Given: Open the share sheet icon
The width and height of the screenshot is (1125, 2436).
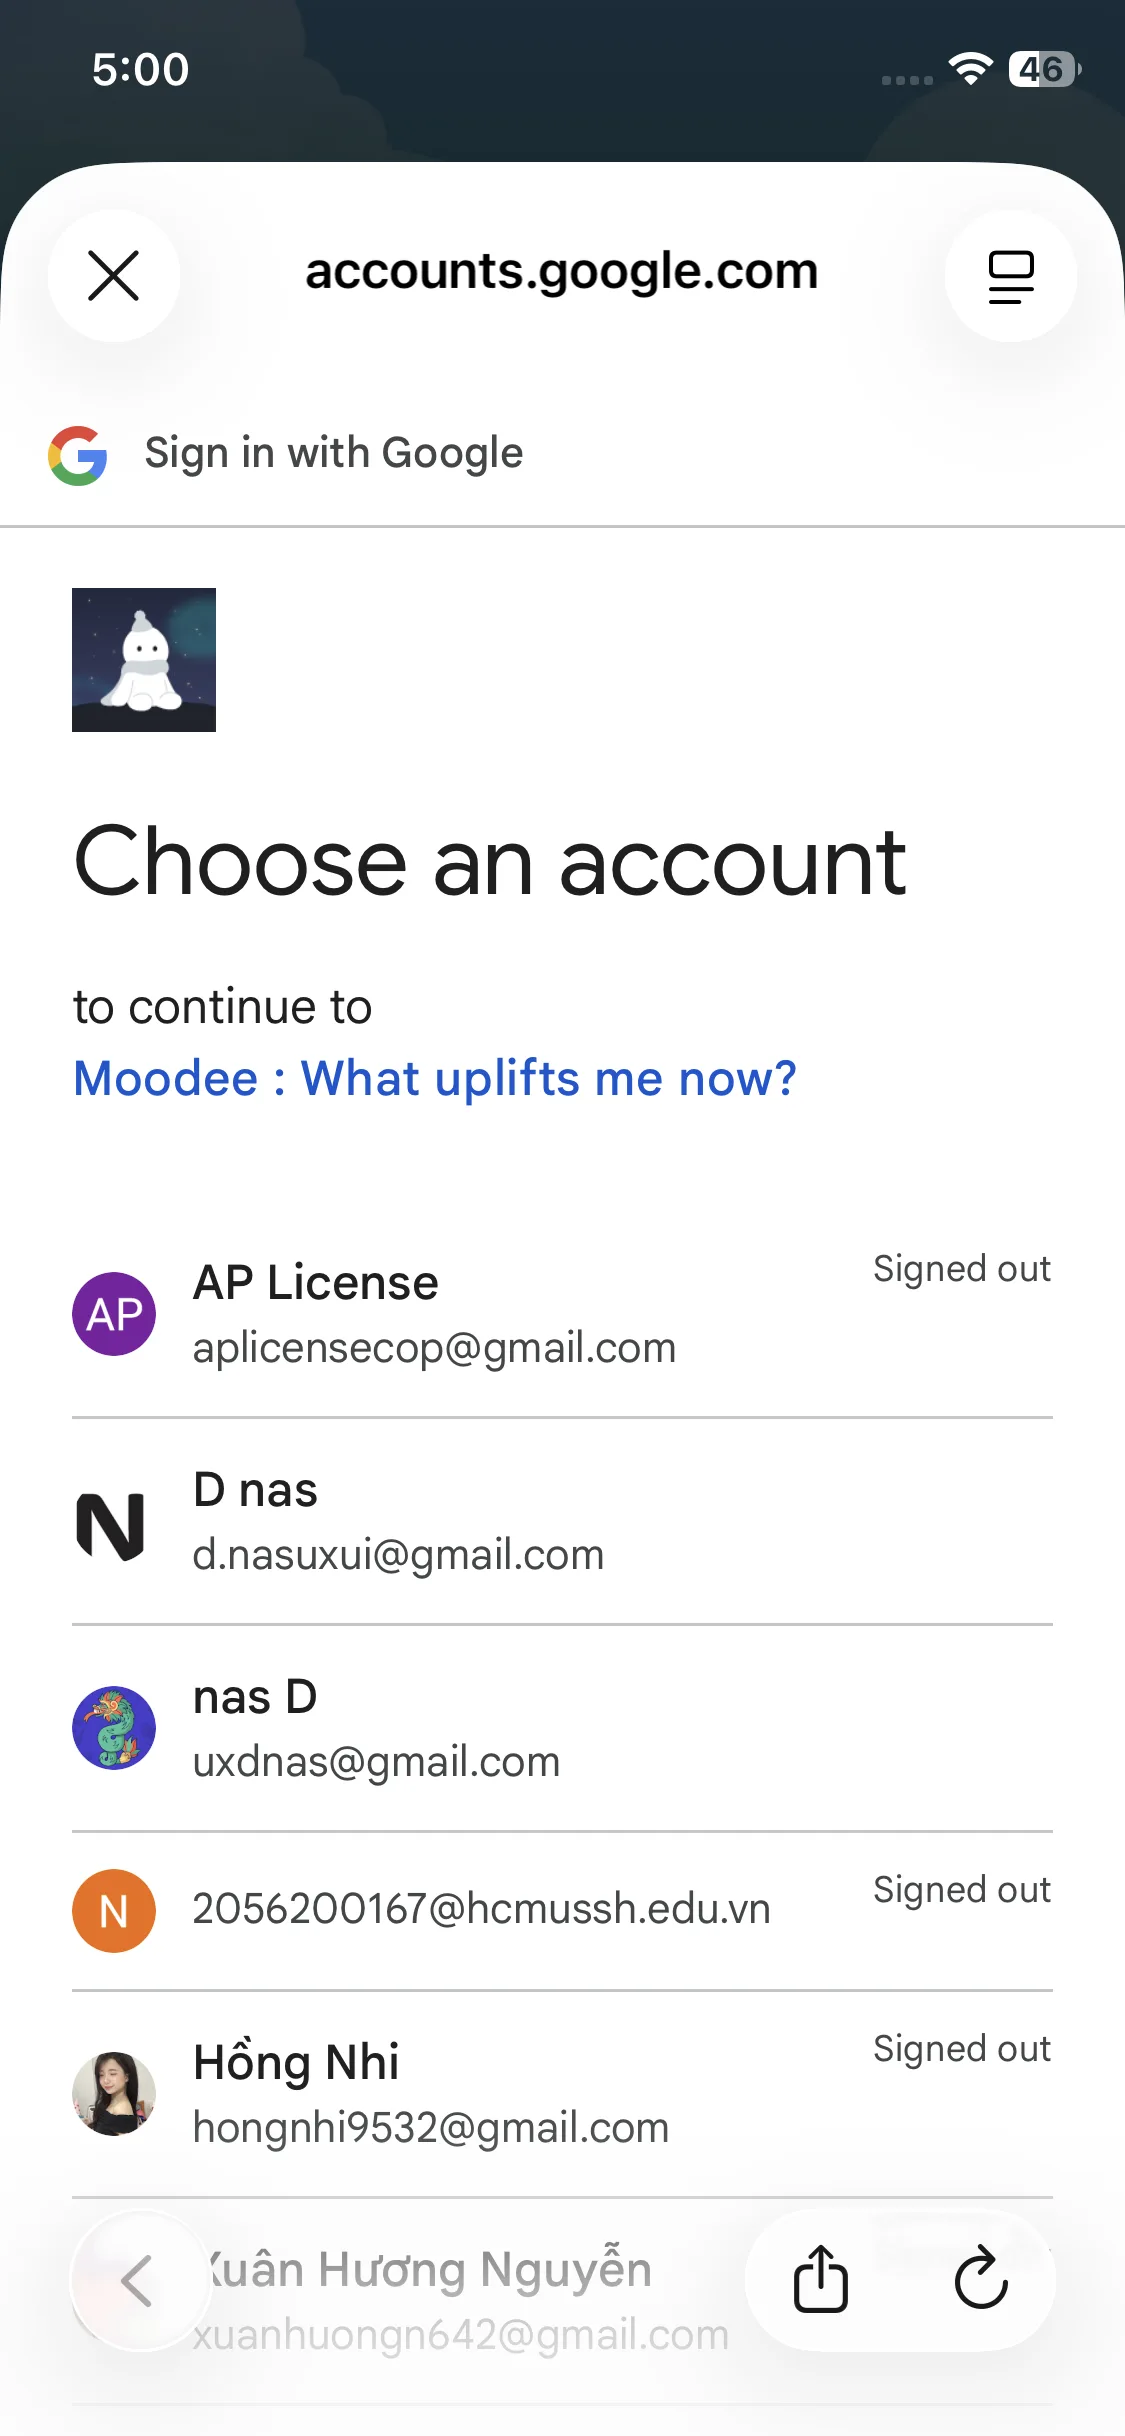Looking at the screenshot, I should pyautogui.click(x=821, y=2280).
